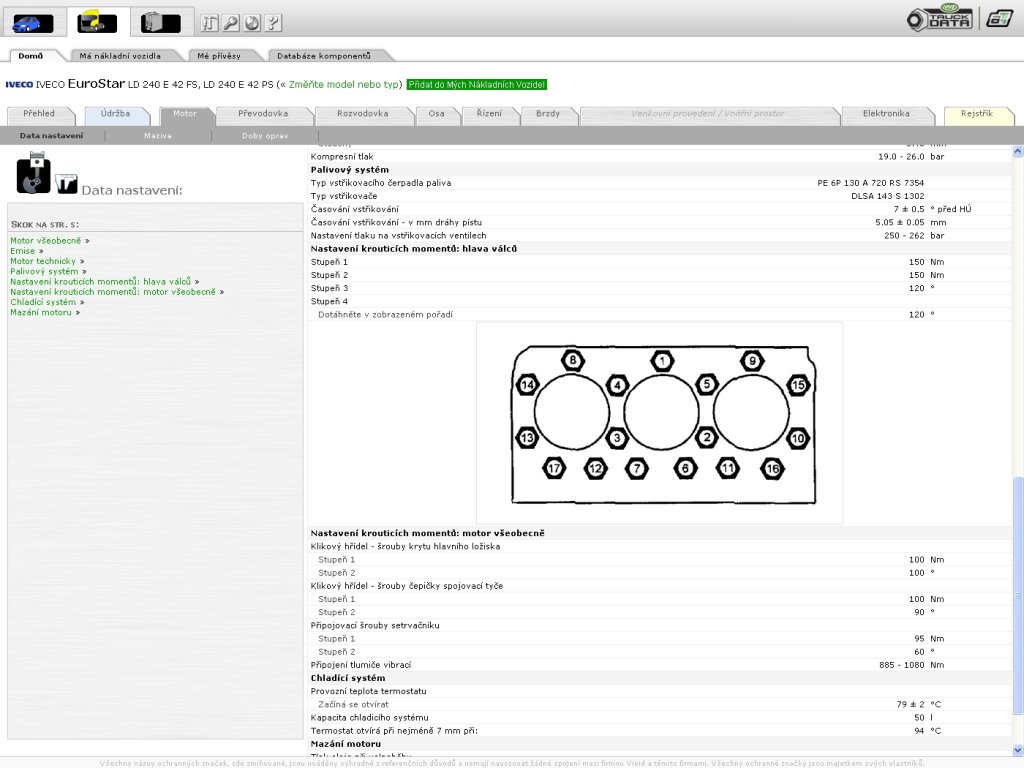1024x768 pixels.
Task: Click the wrench icon in toolbar
Action: coord(230,22)
